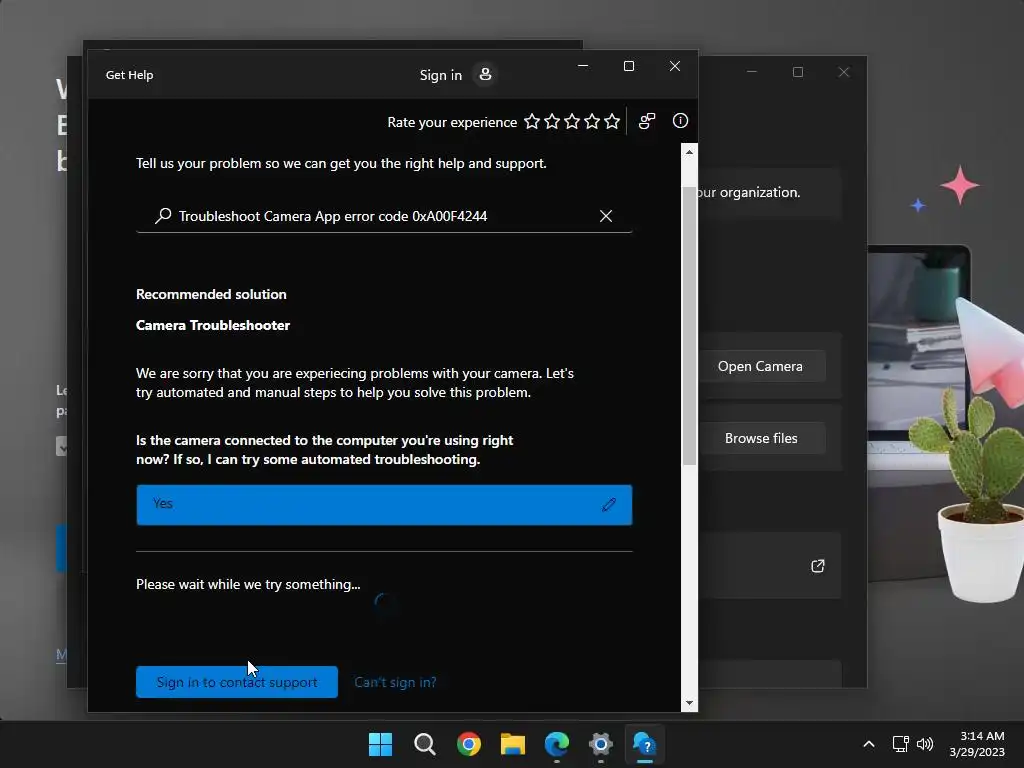The image size is (1024, 768).
Task: Click the magnifier icon in problem search box
Action: coord(163,216)
